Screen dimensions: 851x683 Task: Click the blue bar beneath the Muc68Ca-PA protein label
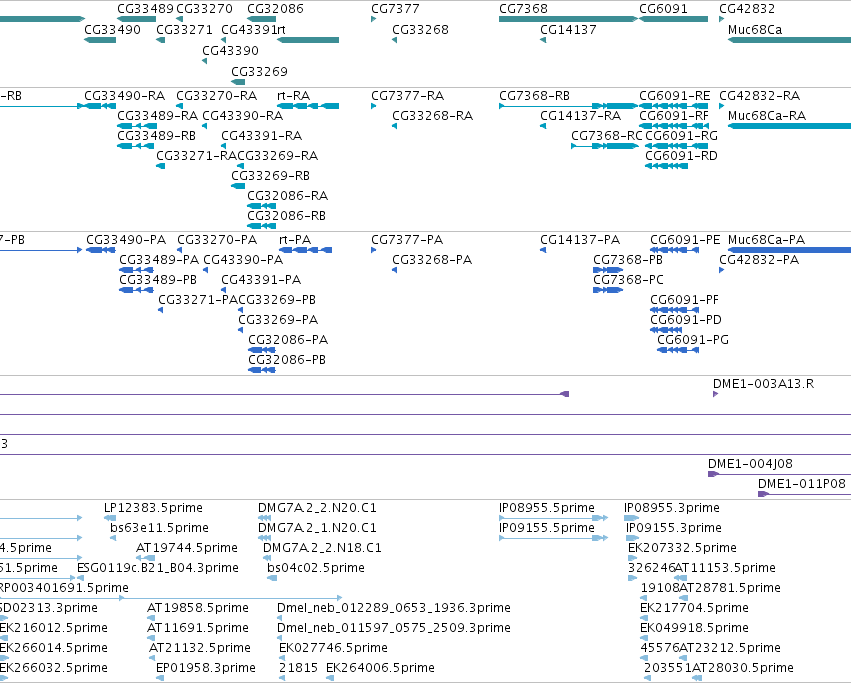789,250
